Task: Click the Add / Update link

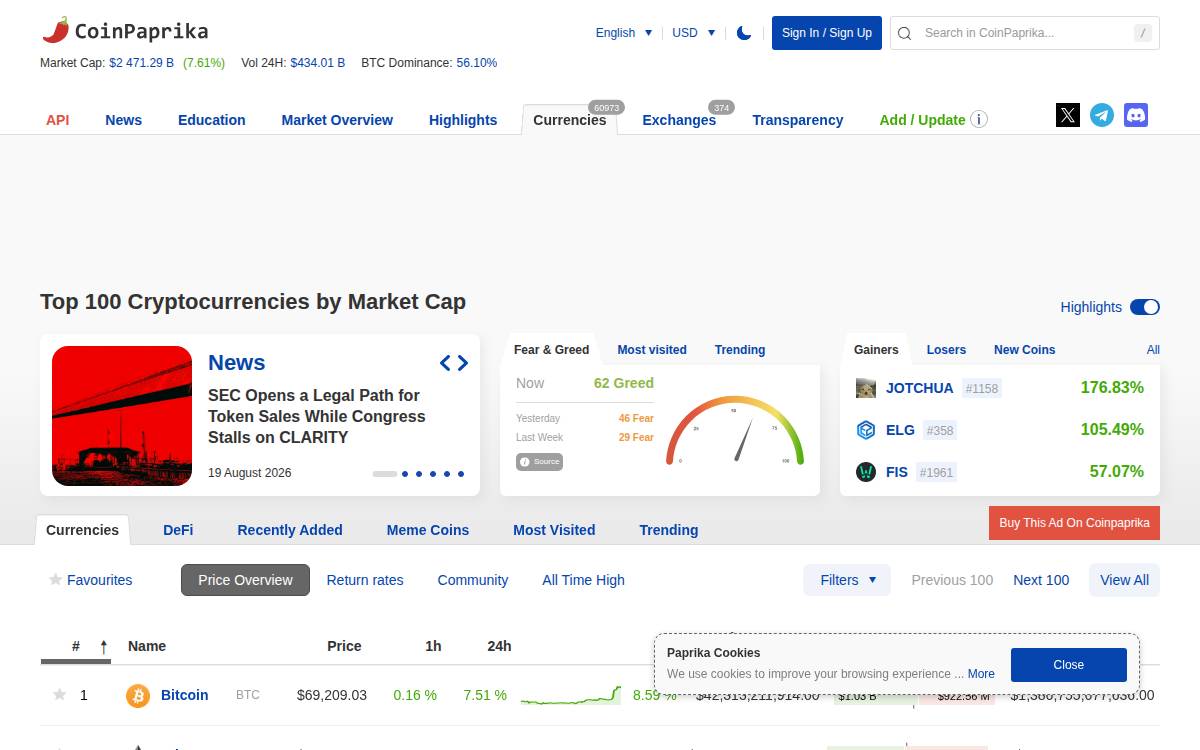Action: 922,120
